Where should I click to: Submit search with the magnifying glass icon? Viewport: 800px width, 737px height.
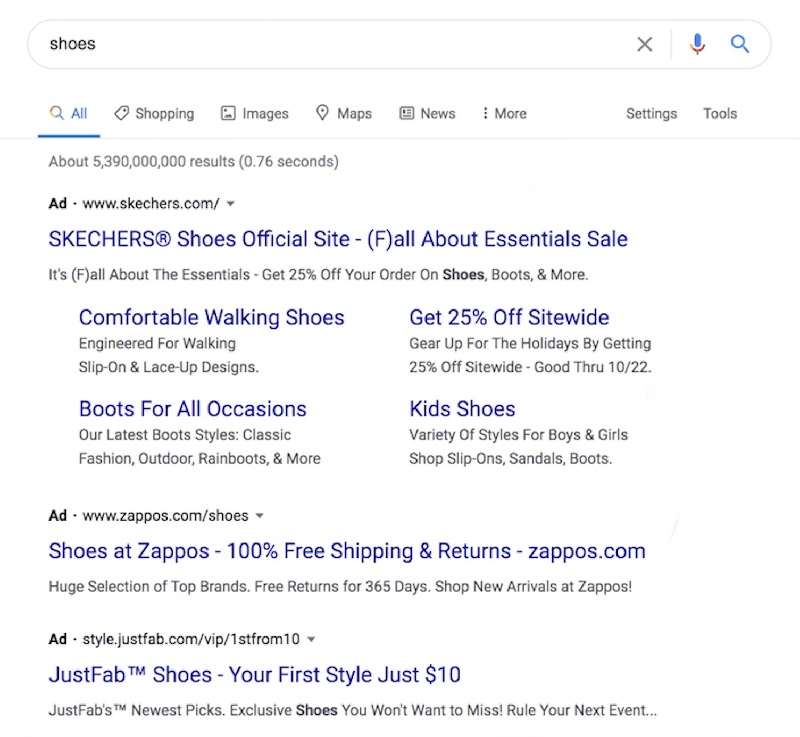click(x=739, y=44)
